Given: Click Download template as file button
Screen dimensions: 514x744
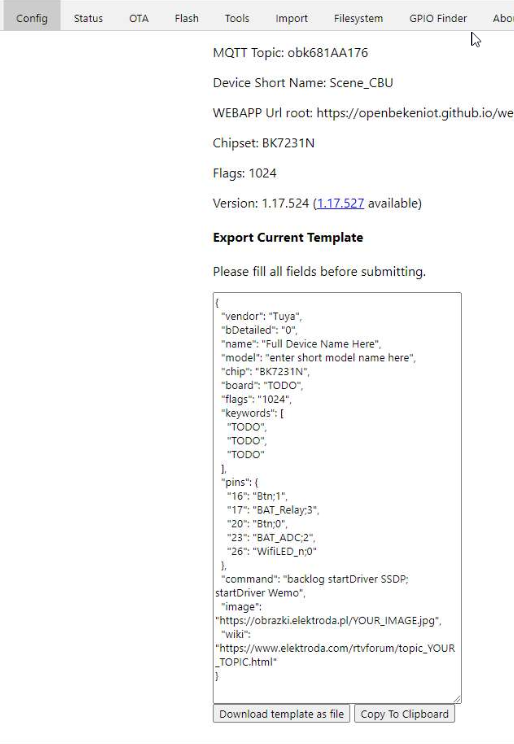Looking at the screenshot, I should point(281,714).
